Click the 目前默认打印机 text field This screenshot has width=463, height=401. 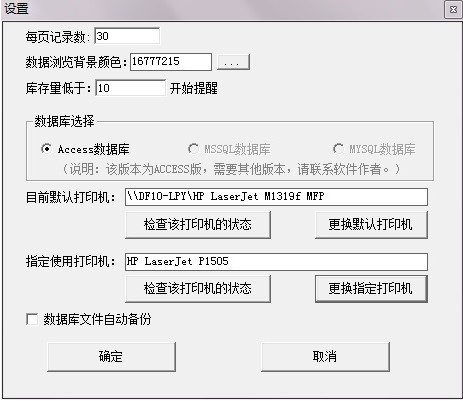(276, 197)
